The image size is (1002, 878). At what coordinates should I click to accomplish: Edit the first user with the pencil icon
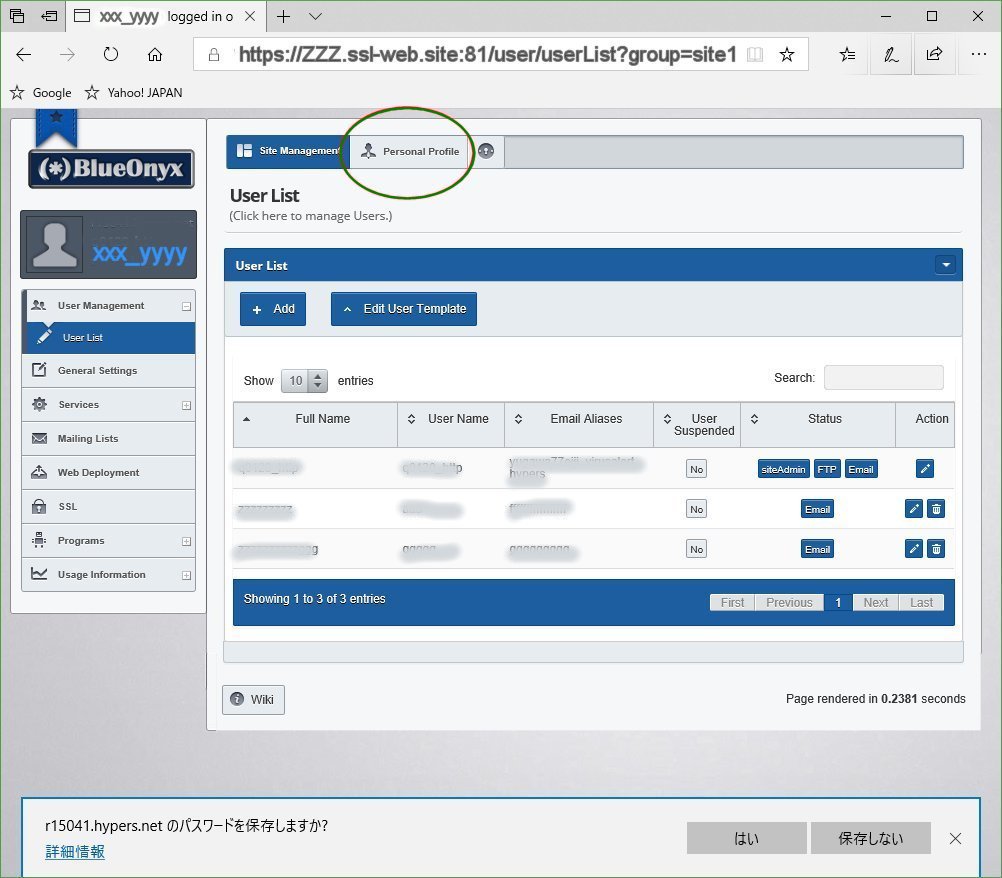point(924,468)
